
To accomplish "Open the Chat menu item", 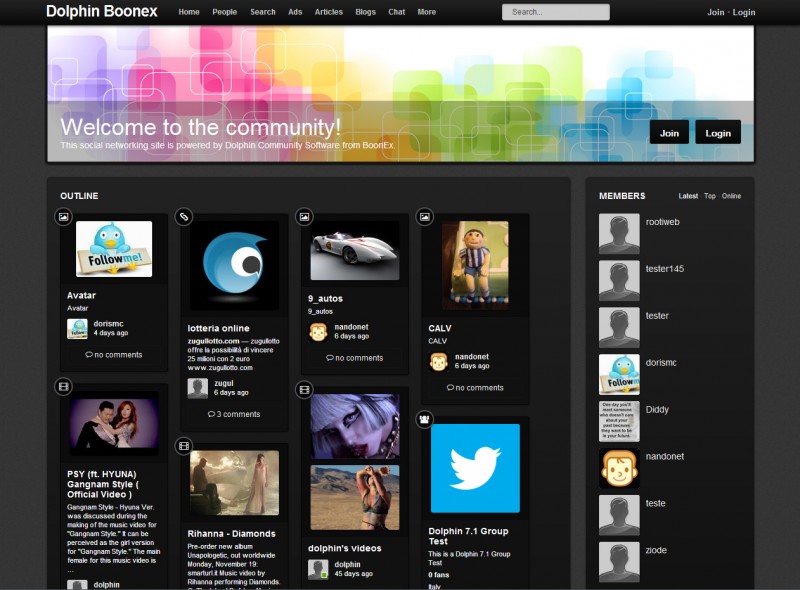I will pyautogui.click(x=396, y=12).
